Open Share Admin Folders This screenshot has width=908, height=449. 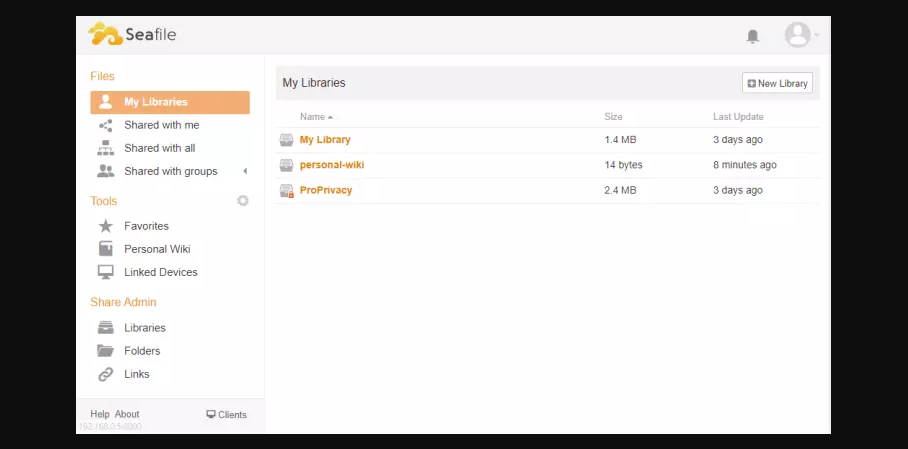142,351
